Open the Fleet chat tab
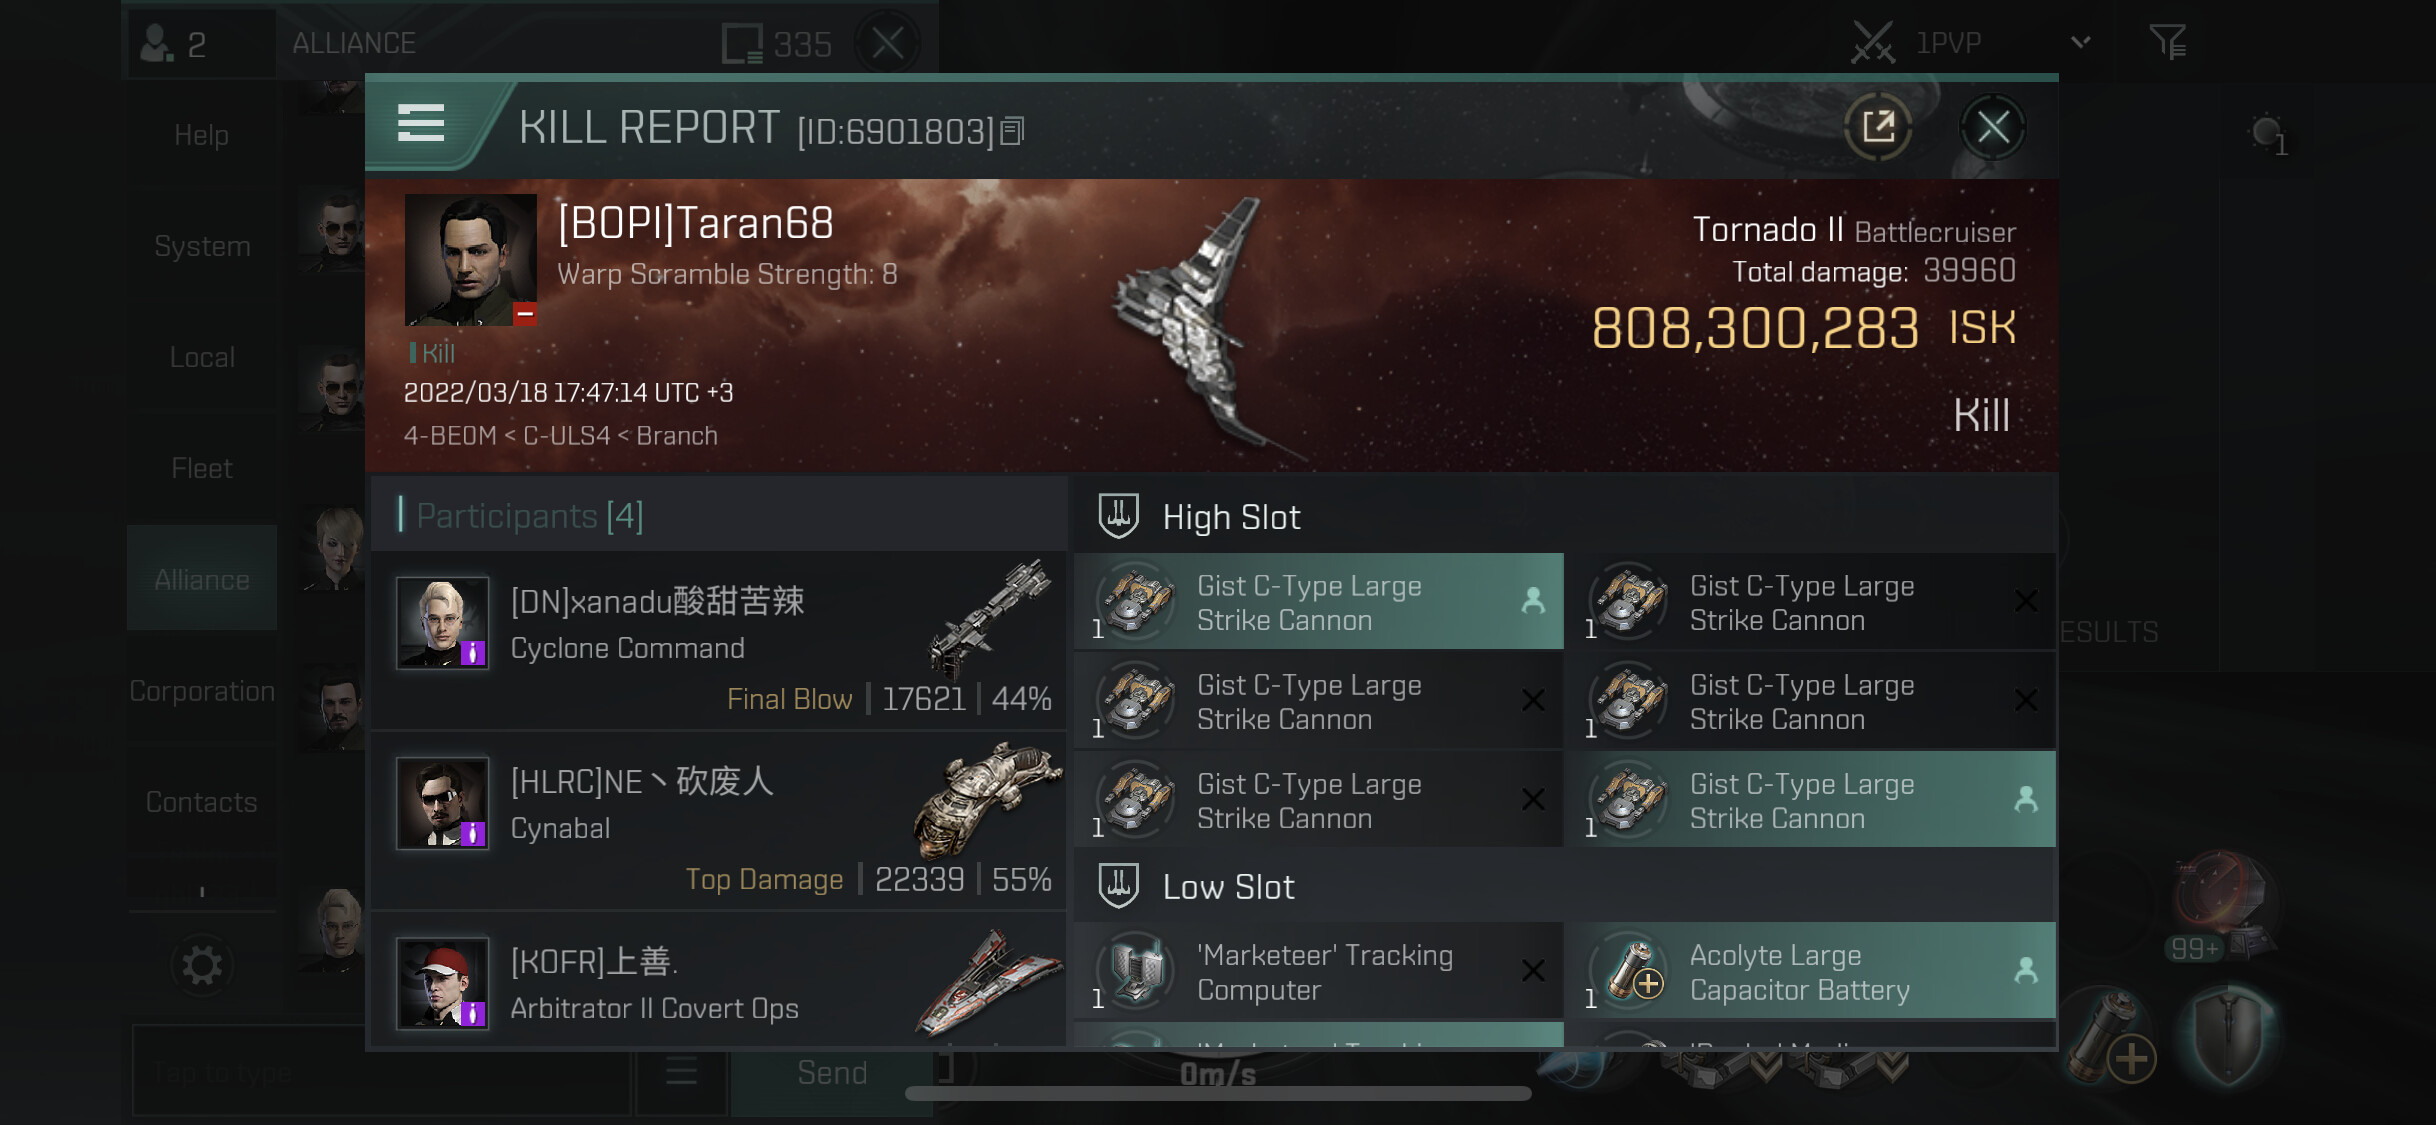This screenshot has height=1125, width=2436. pyautogui.click(x=202, y=468)
